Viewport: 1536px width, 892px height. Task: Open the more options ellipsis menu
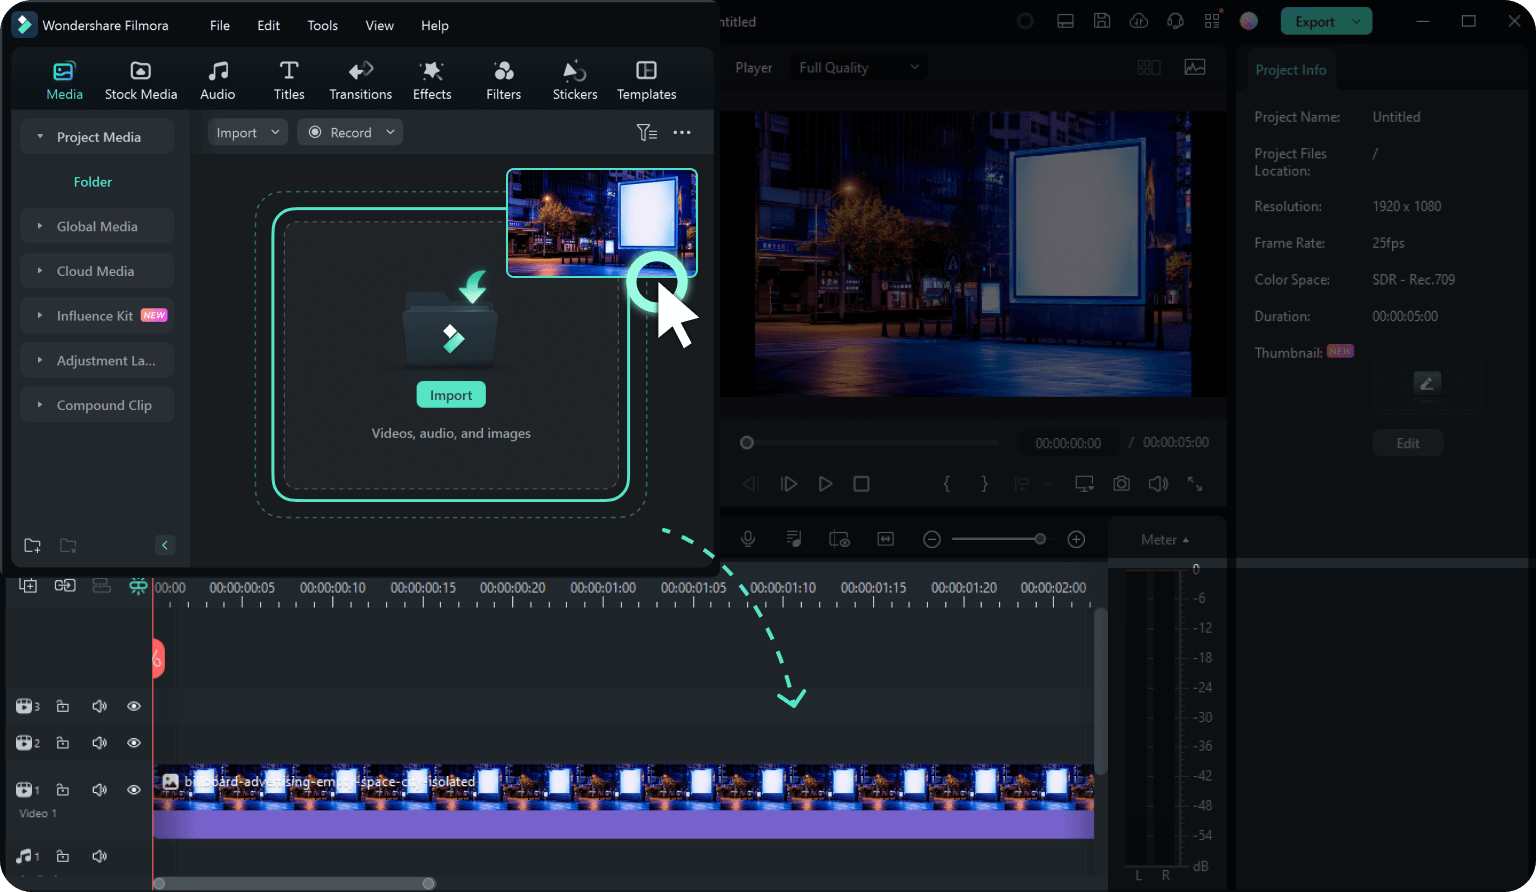pos(682,132)
